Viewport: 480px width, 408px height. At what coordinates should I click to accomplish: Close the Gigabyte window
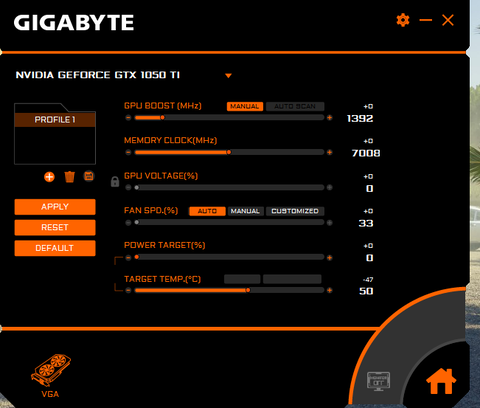click(x=448, y=20)
